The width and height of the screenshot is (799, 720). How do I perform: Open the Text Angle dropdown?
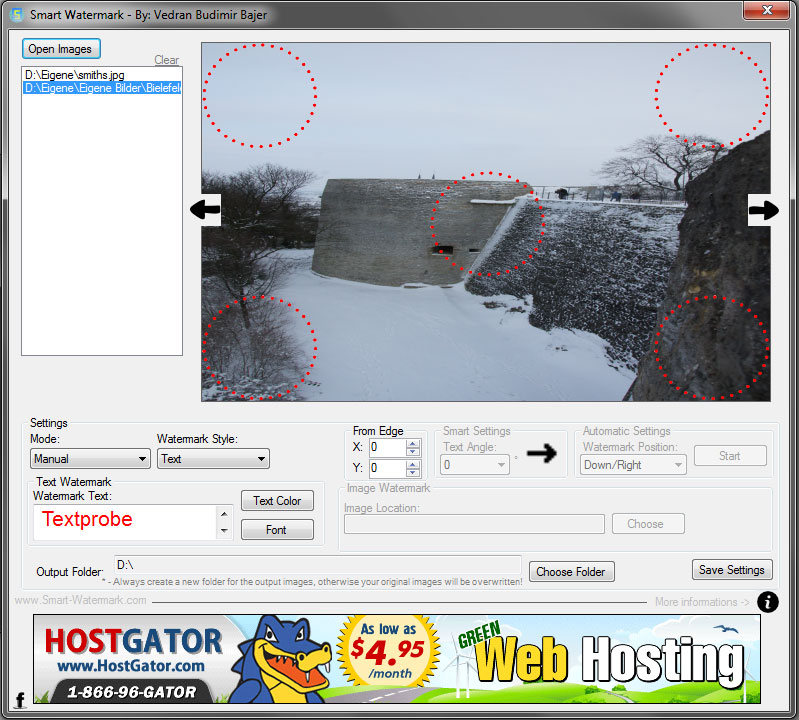tap(474, 465)
